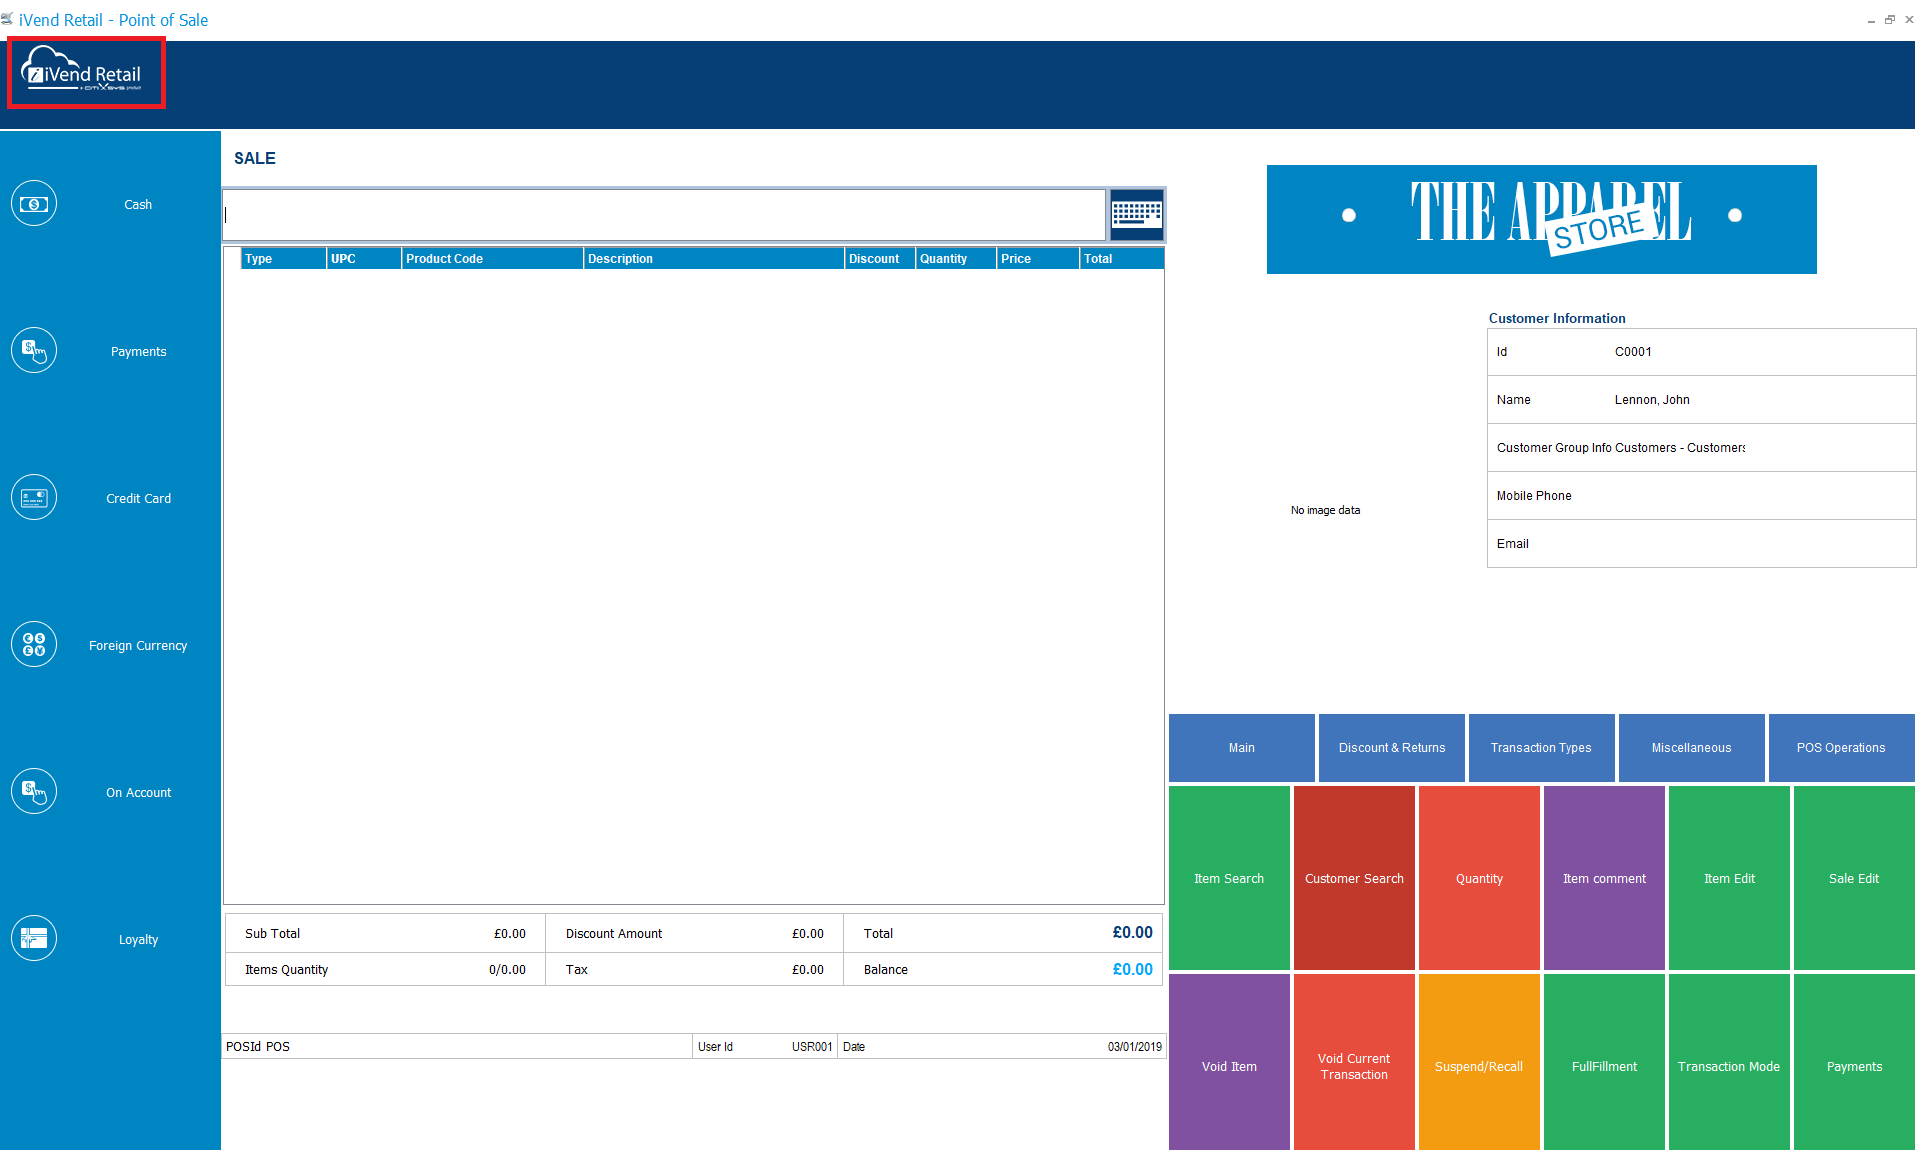Click the Type column header
This screenshot has height=1150, width=1917.
(284, 258)
